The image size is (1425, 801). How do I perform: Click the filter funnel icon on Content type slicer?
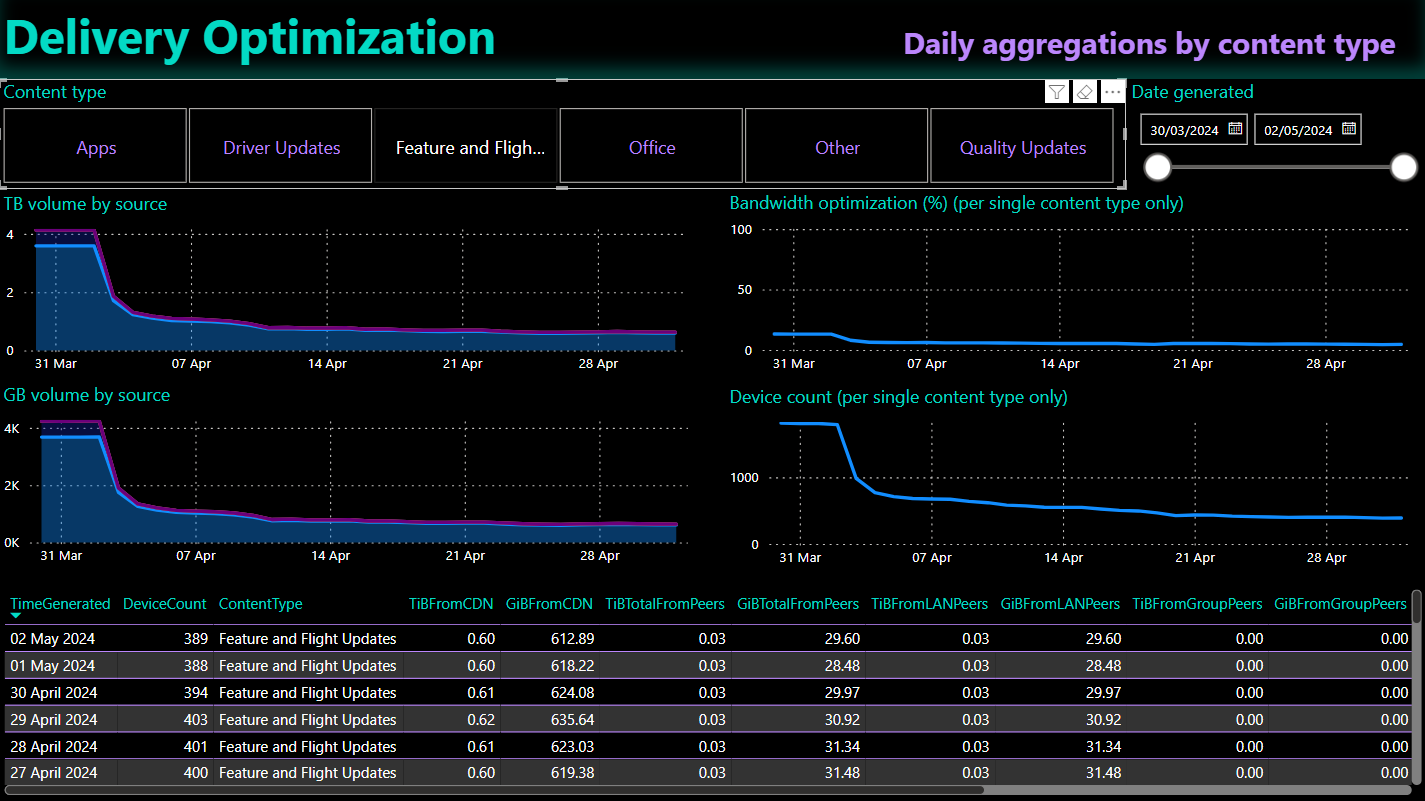[x=1056, y=92]
